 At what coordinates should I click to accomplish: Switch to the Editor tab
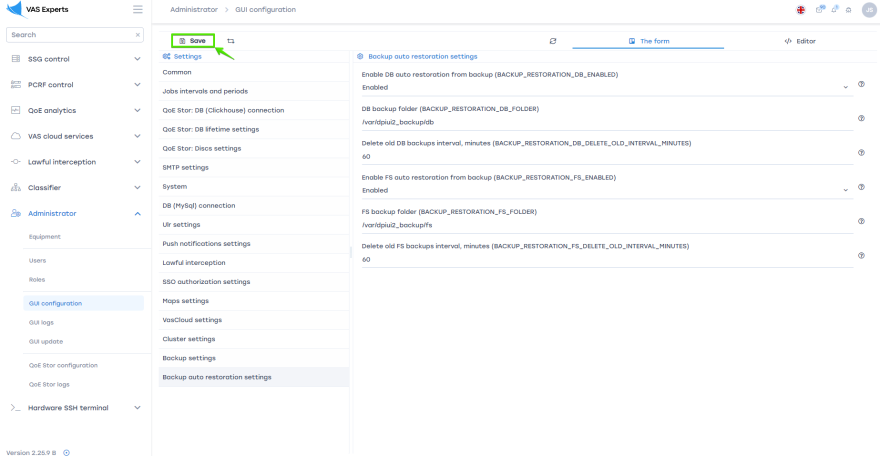coord(800,41)
